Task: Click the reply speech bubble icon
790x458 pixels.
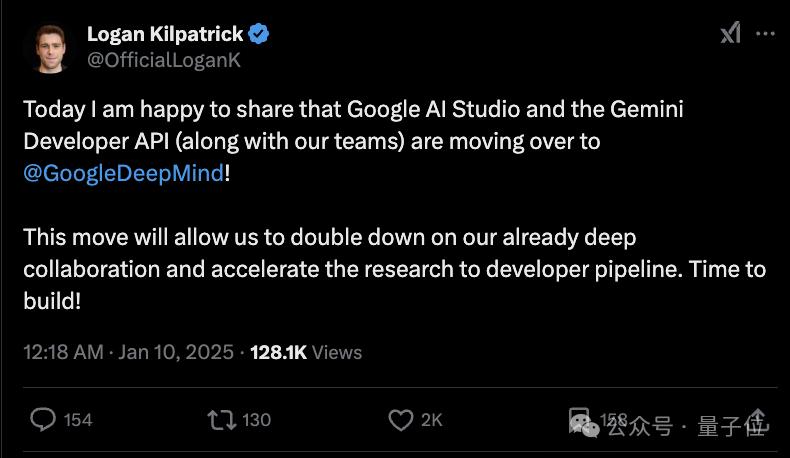Action: click(43, 419)
